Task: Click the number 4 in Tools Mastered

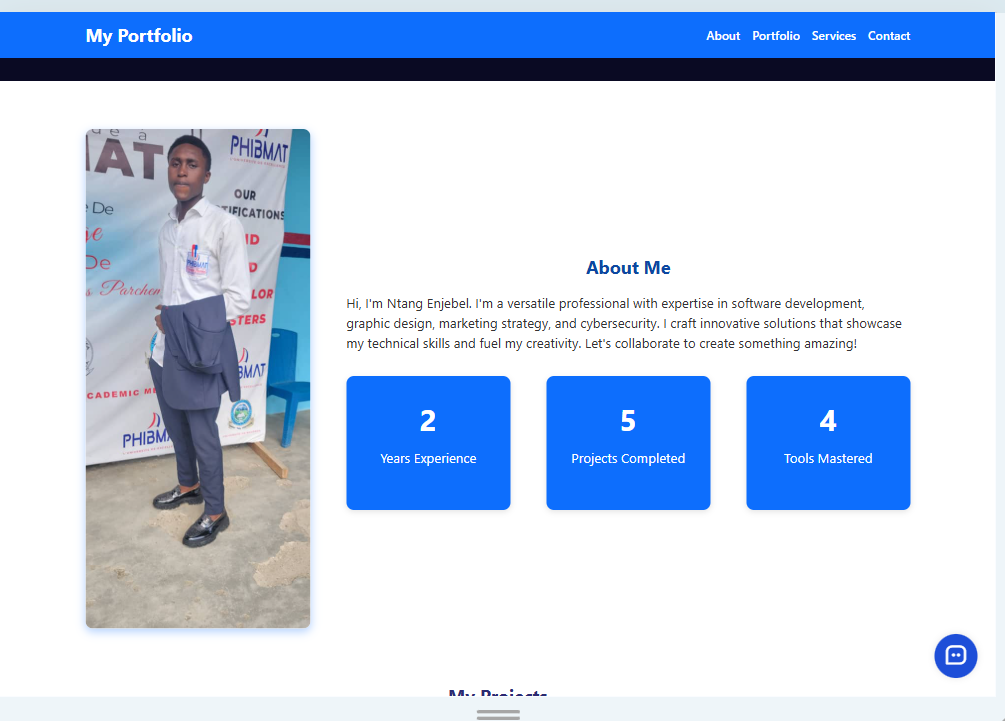Action: (x=828, y=421)
